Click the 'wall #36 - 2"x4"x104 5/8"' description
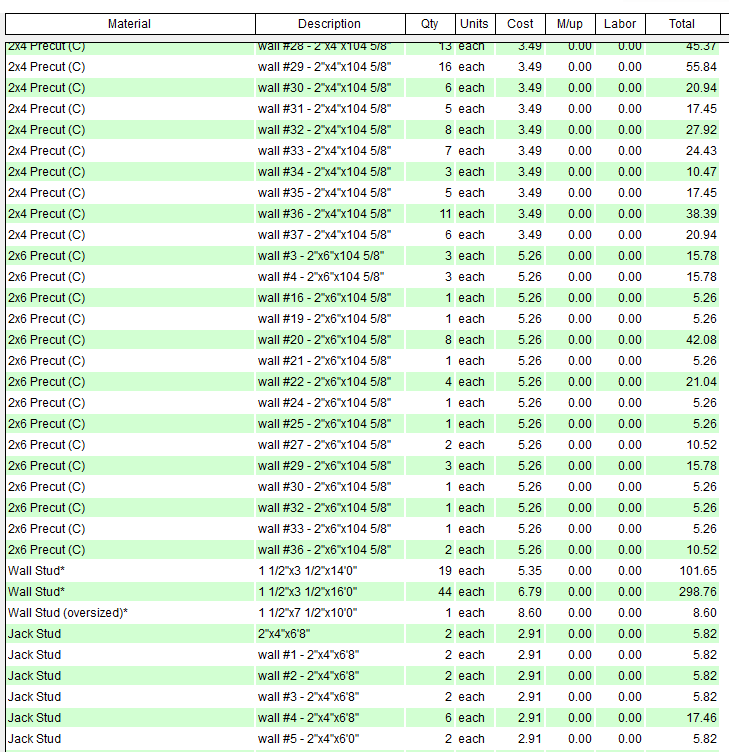The image size is (729, 752). point(330,214)
